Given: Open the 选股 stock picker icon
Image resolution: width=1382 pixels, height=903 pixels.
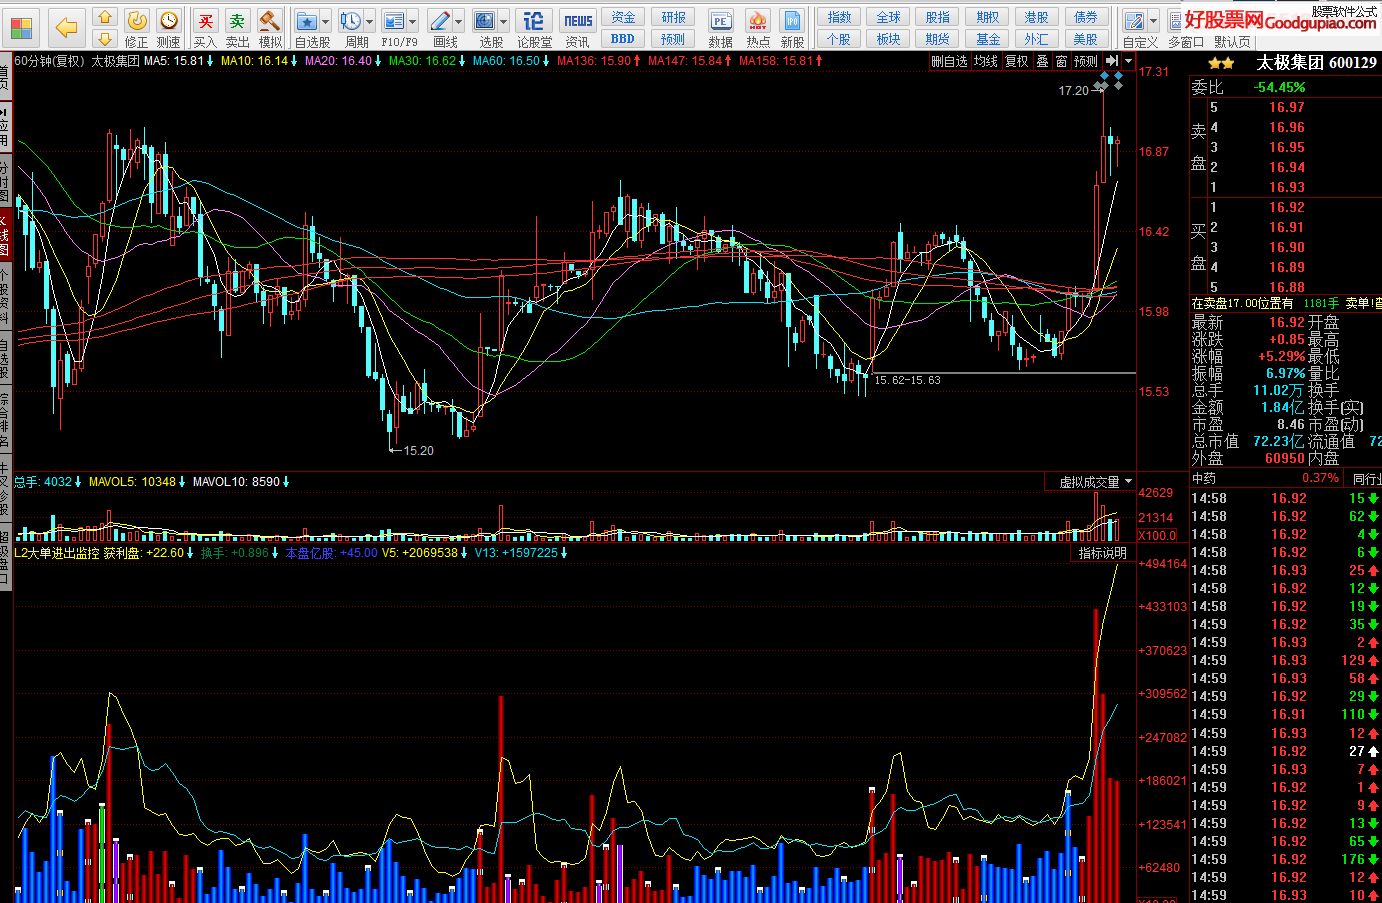Looking at the screenshot, I should click(x=485, y=21).
